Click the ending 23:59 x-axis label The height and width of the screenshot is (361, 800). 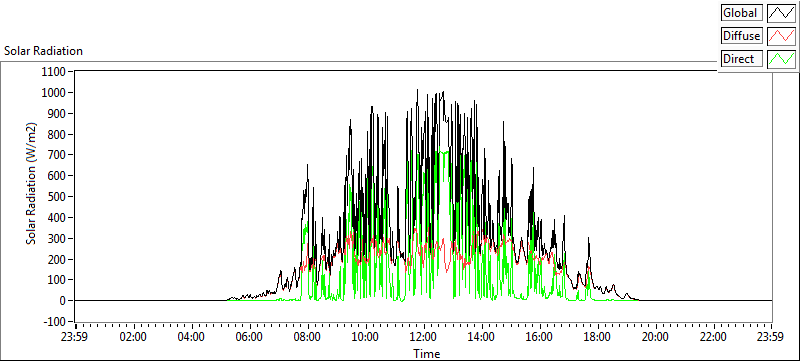click(x=771, y=337)
